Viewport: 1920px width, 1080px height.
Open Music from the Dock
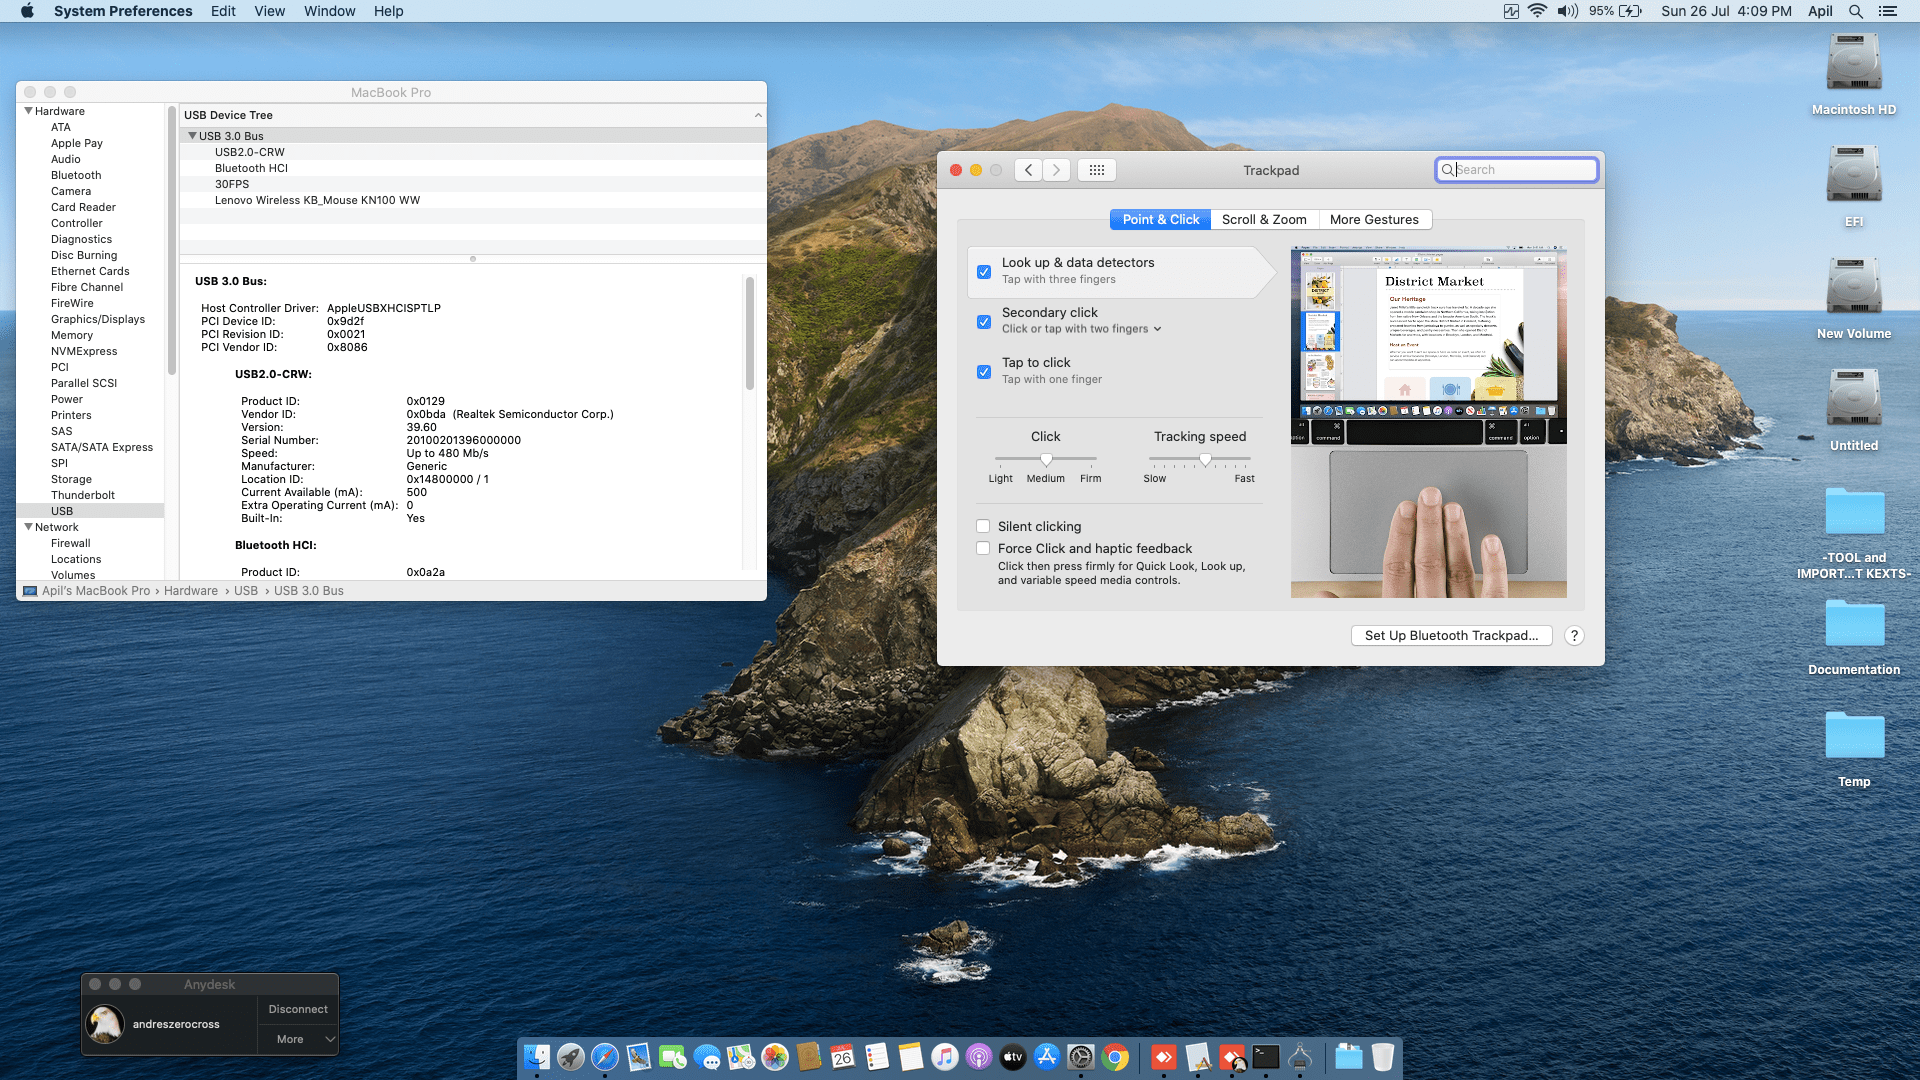[945, 1057]
